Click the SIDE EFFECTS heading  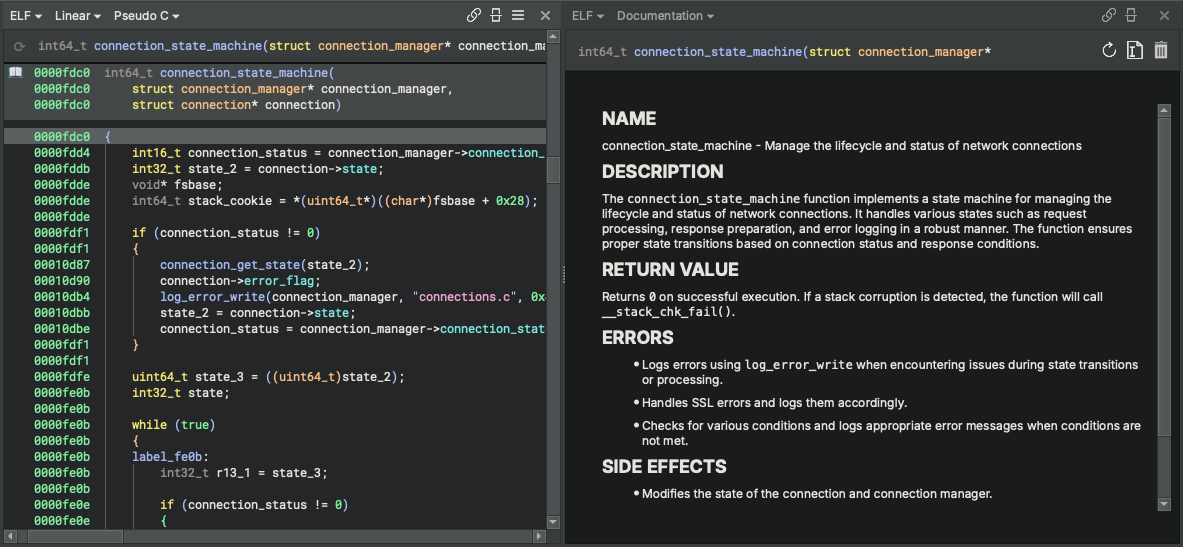pyautogui.click(x=664, y=466)
